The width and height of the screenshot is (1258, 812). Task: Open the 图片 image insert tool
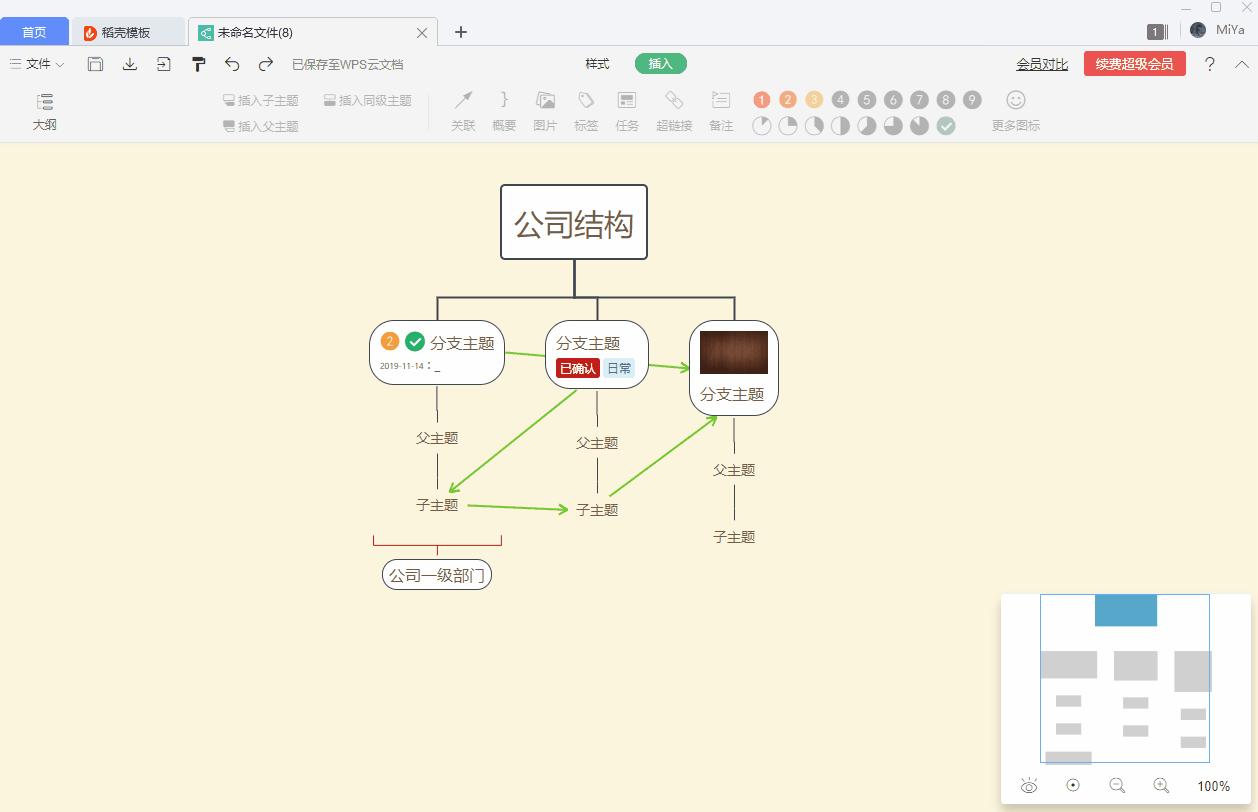[544, 110]
